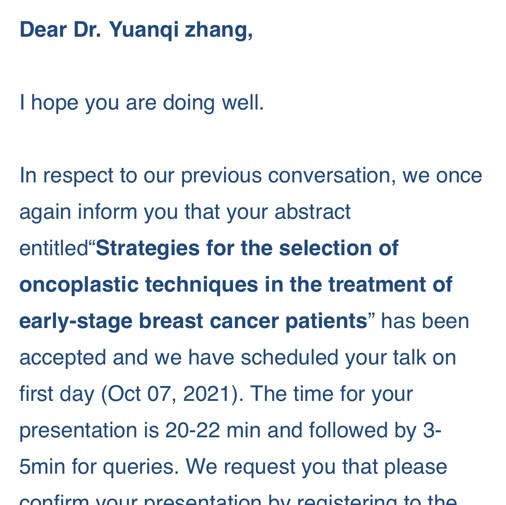The width and height of the screenshot is (506, 505).
Task: Click the date '(Oct 07, 2021)'
Action: 172,394
